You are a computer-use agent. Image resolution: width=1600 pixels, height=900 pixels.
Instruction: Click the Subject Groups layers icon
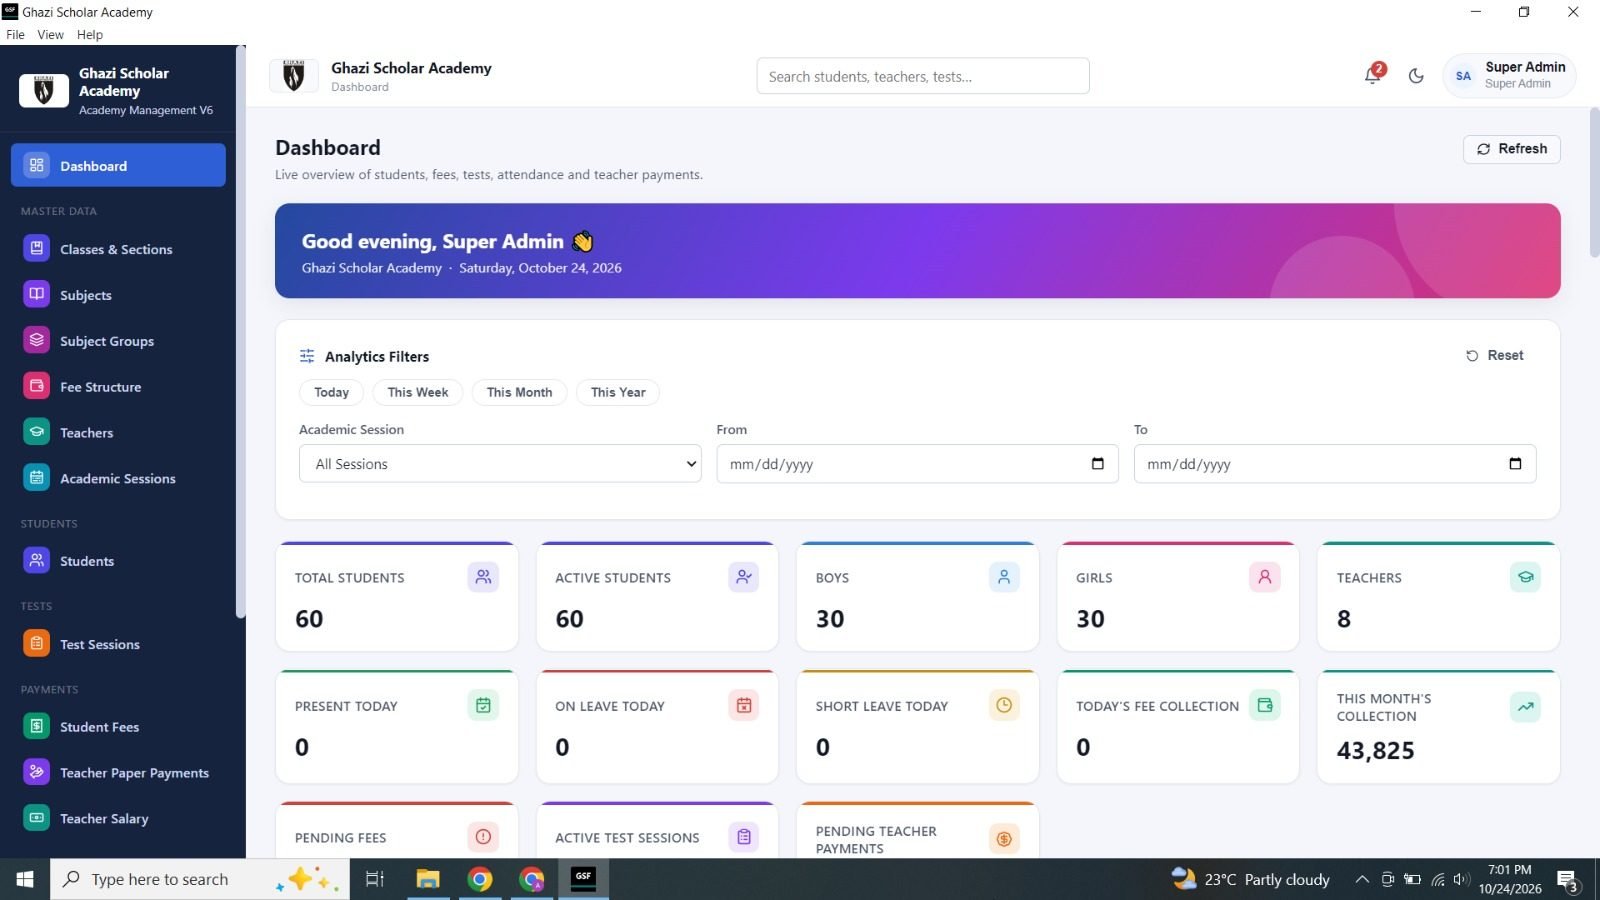click(x=37, y=341)
